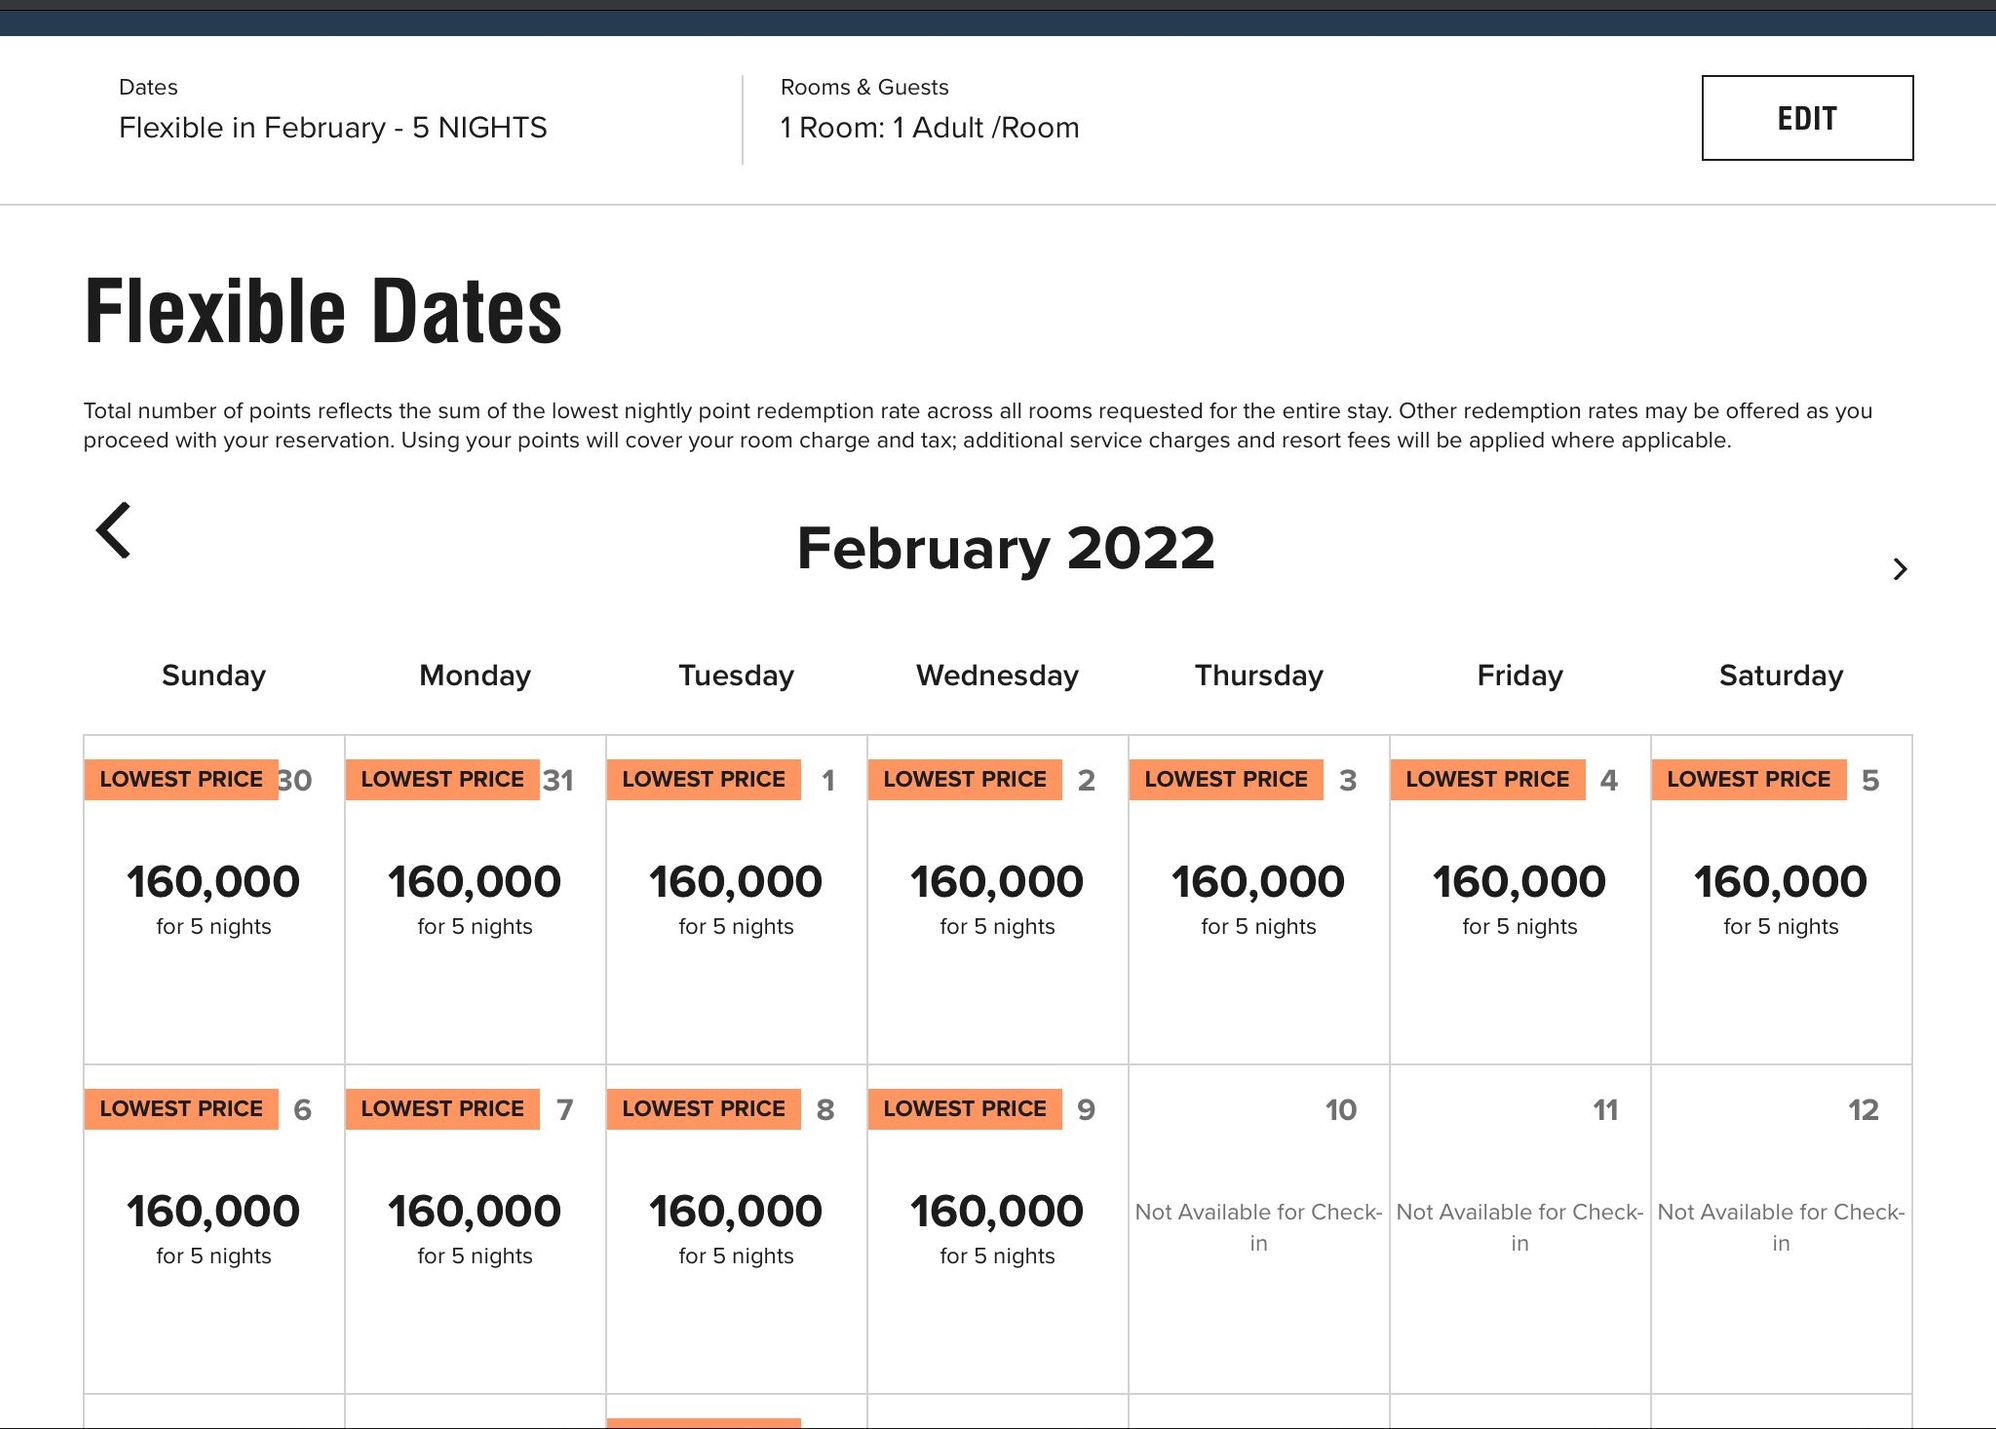Select January 30 check-in date
The image size is (1996, 1429).
(x=214, y=900)
